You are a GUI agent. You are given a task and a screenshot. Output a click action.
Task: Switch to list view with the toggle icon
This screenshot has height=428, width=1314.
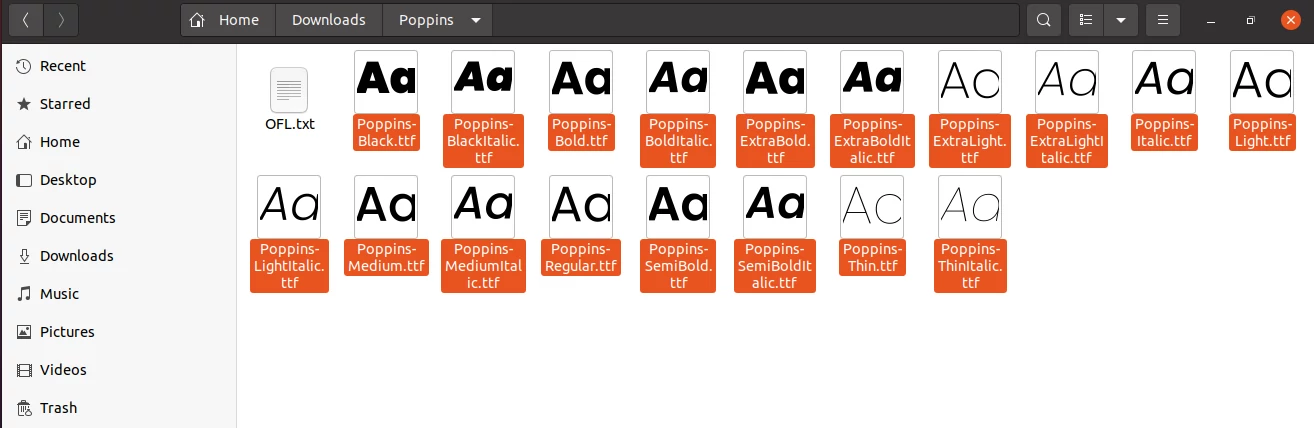click(x=1087, y=20)
